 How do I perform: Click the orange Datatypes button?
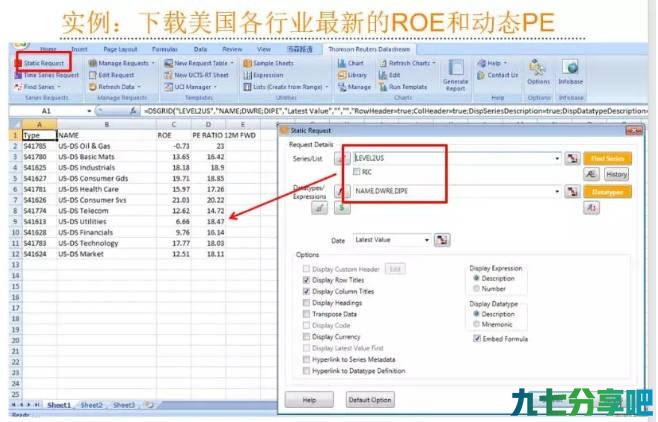[607, 192]
